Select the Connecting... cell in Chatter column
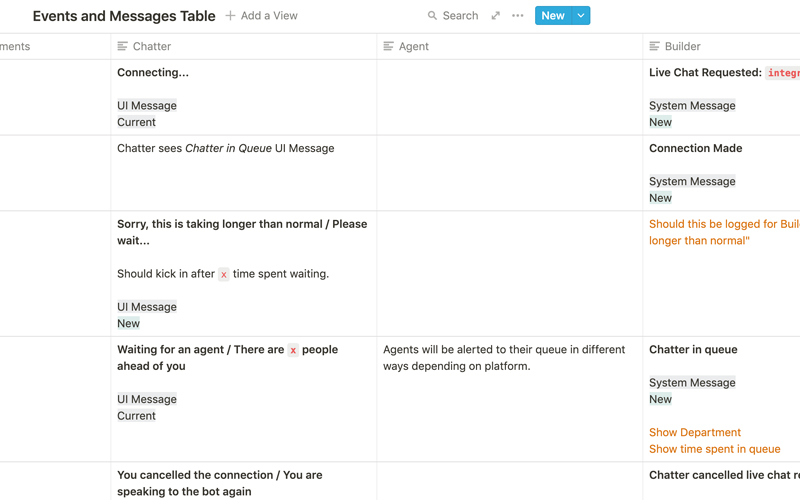This screenshot has height=500, width=800. pos(244,97)
